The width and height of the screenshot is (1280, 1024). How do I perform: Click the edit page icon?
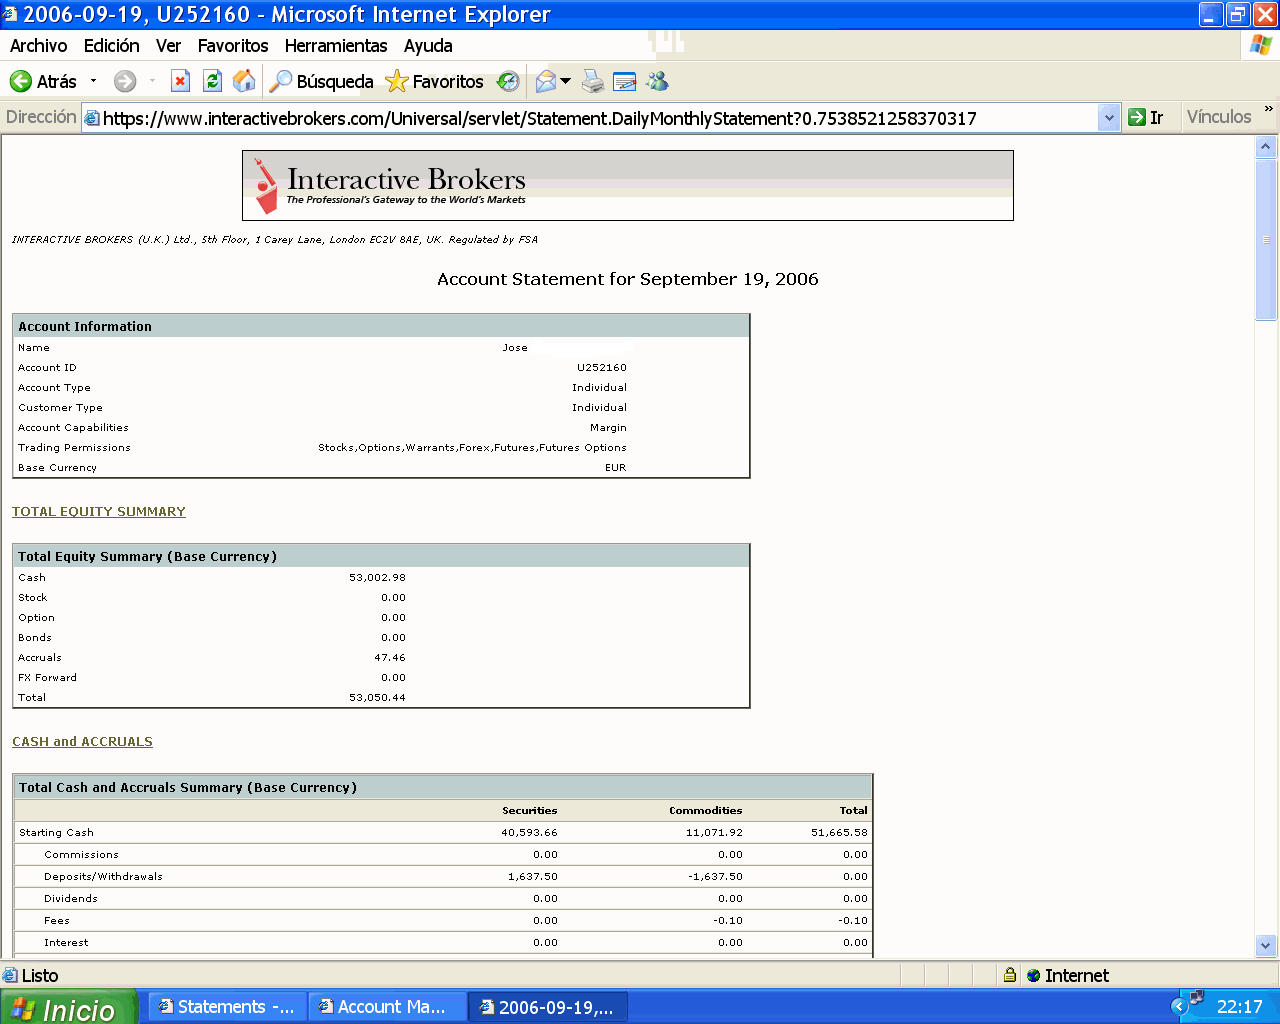coord(625,82)
